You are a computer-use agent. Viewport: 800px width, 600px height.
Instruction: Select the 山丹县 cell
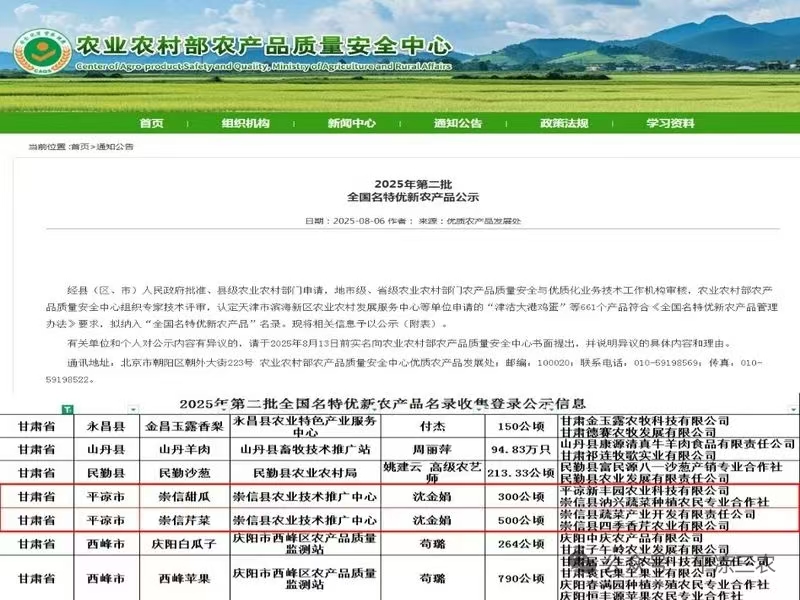point(106,449)
